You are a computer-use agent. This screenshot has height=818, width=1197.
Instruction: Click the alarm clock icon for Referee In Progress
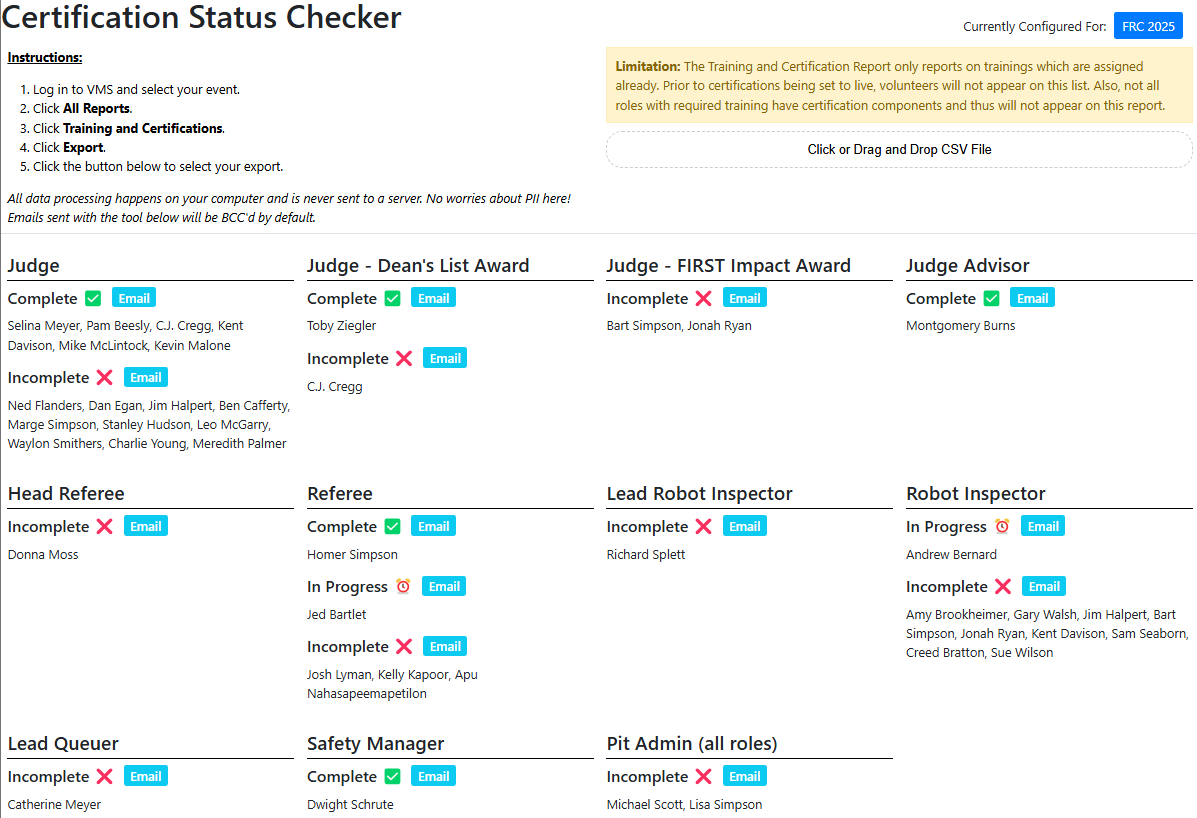[403, 586]
